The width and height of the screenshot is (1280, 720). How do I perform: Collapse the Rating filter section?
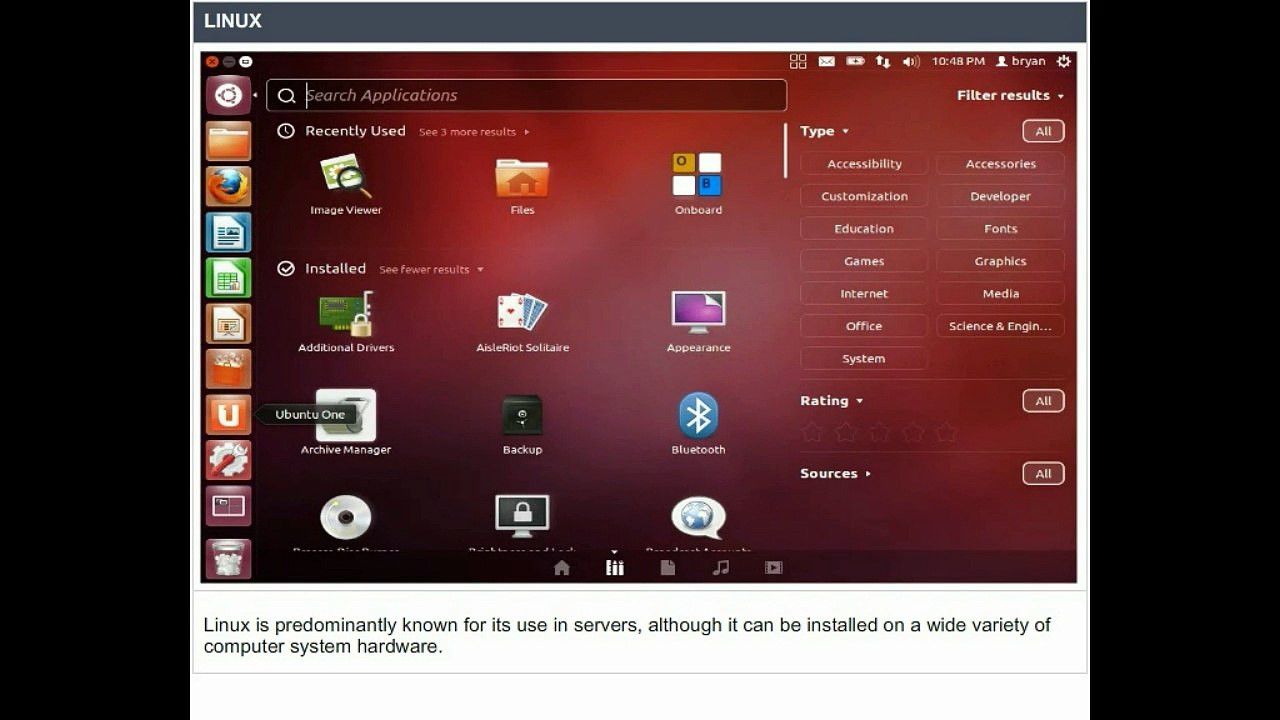point(831,401)
